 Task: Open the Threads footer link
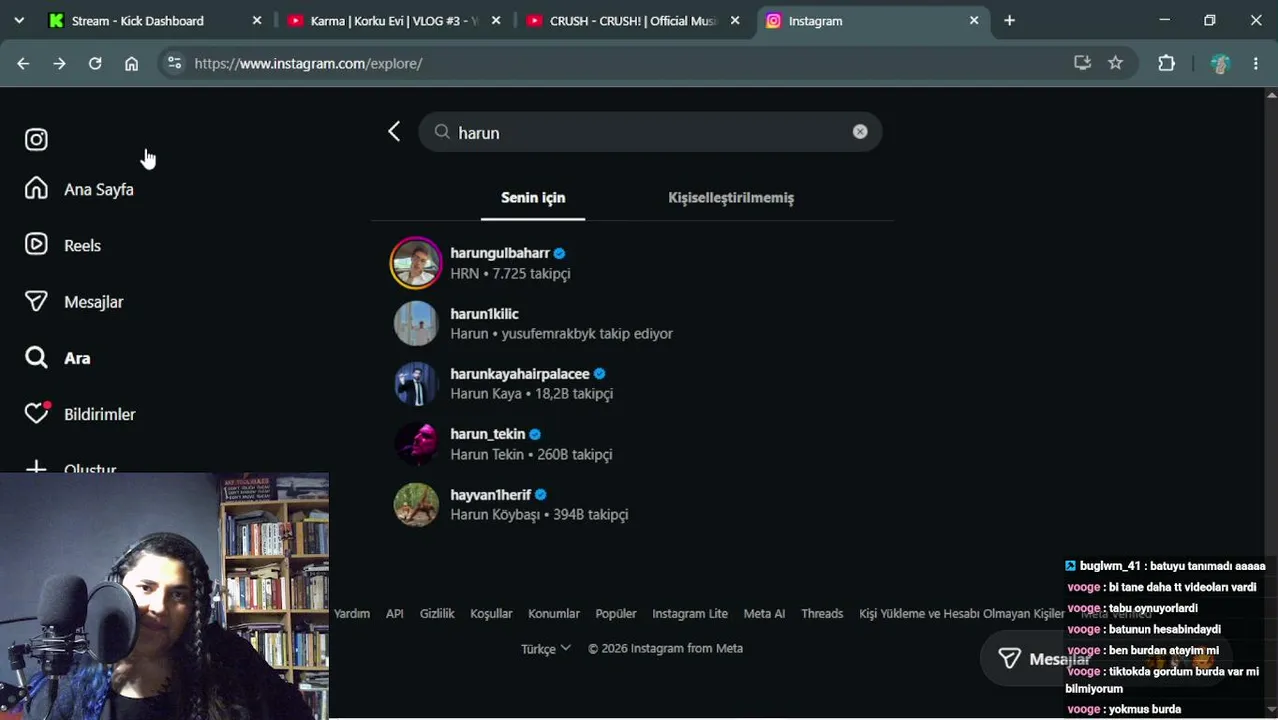click(x=822, y=613)
